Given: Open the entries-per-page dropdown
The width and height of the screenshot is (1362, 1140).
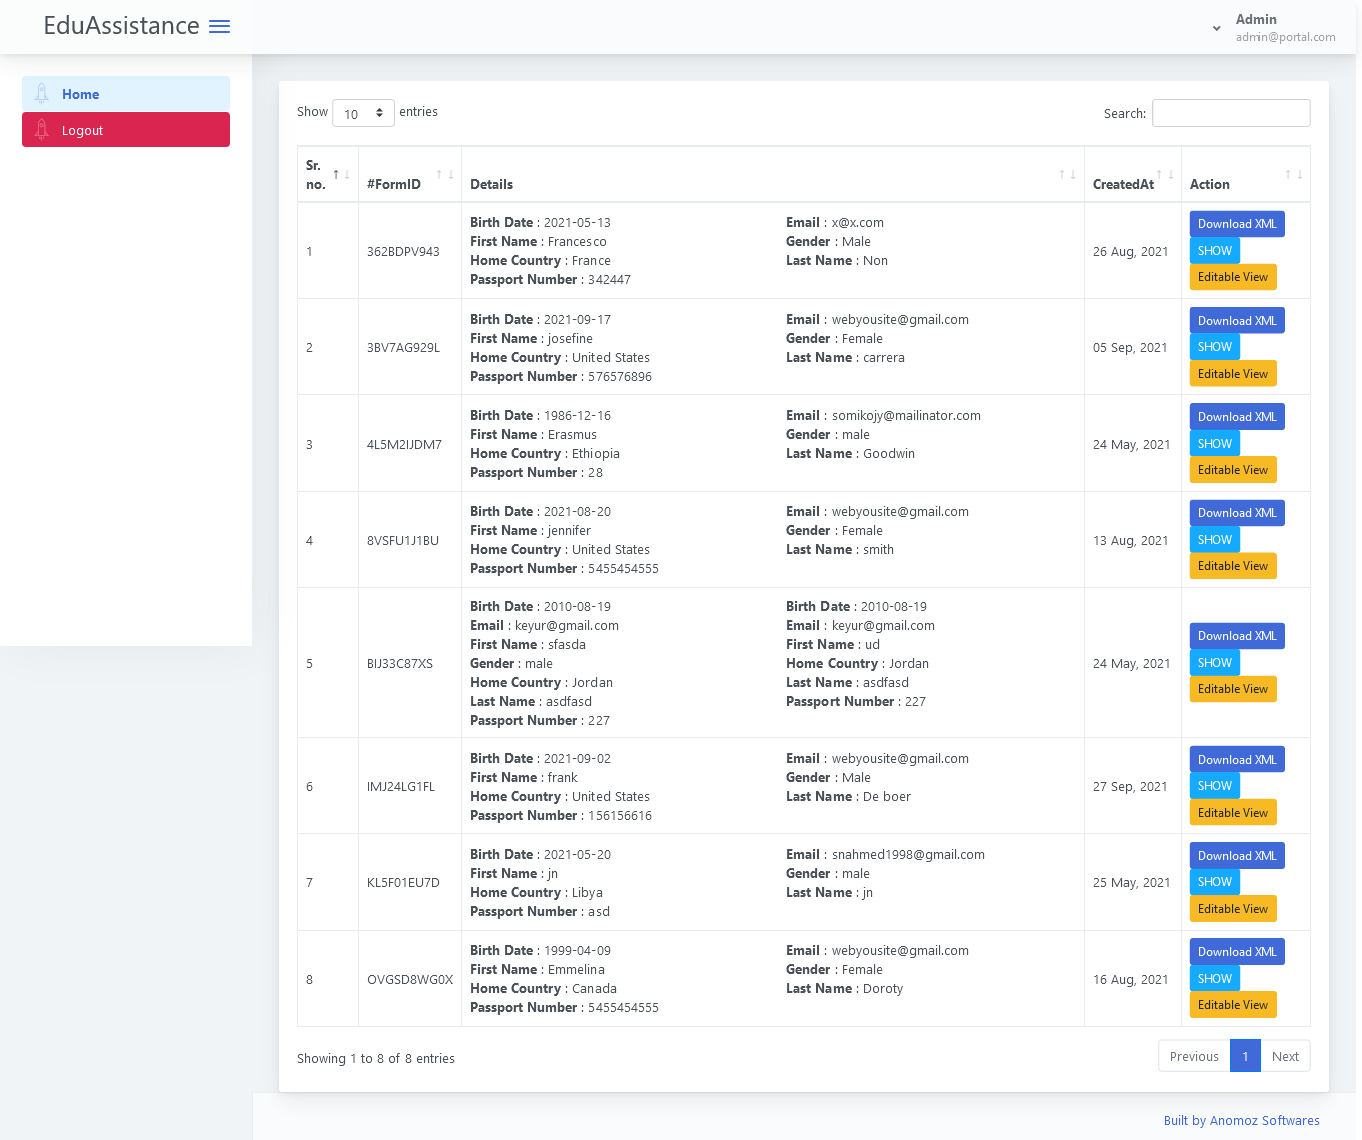Looking at the screenshot, I should [x=363, y=113].
